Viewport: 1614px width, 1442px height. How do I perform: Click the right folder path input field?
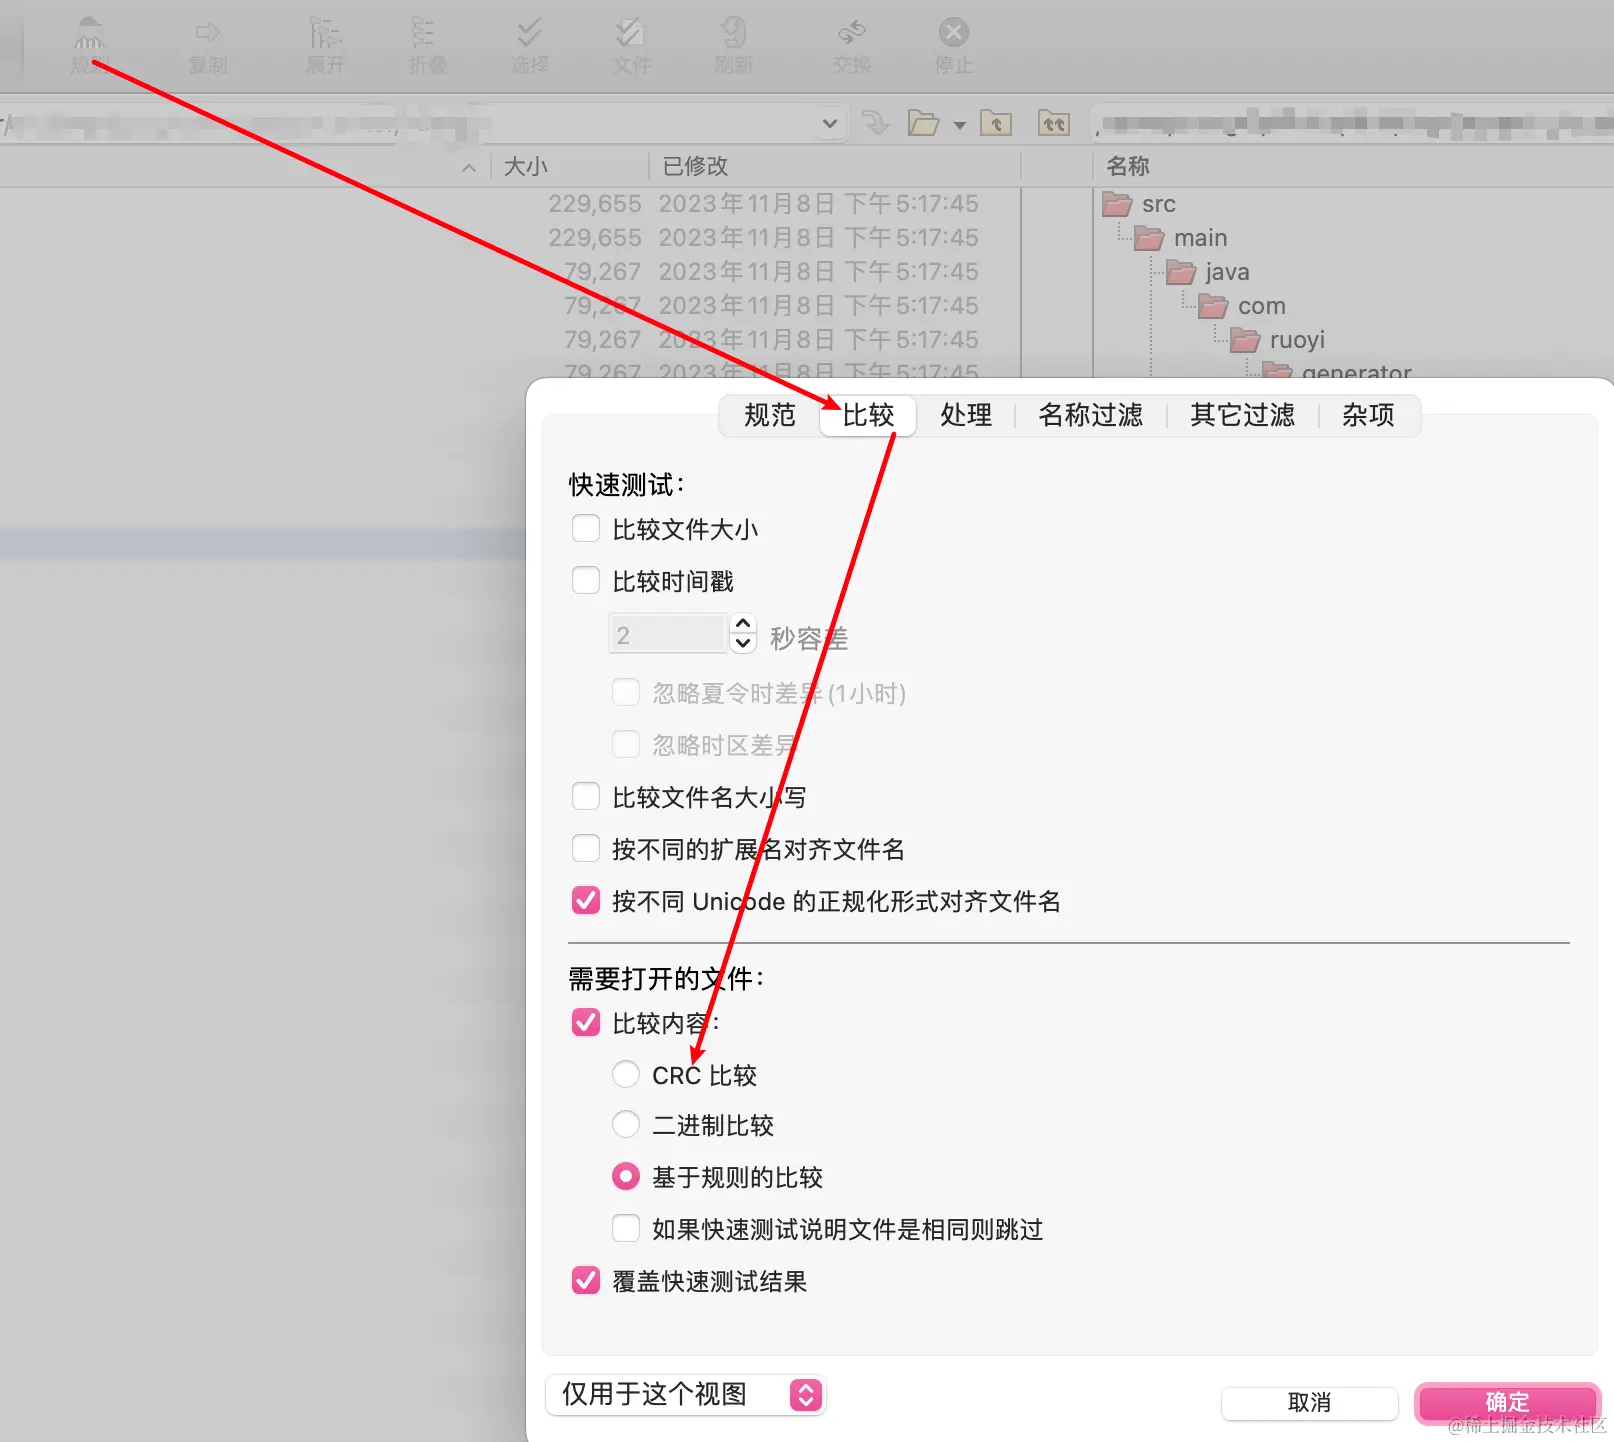tap(1352, 124)
